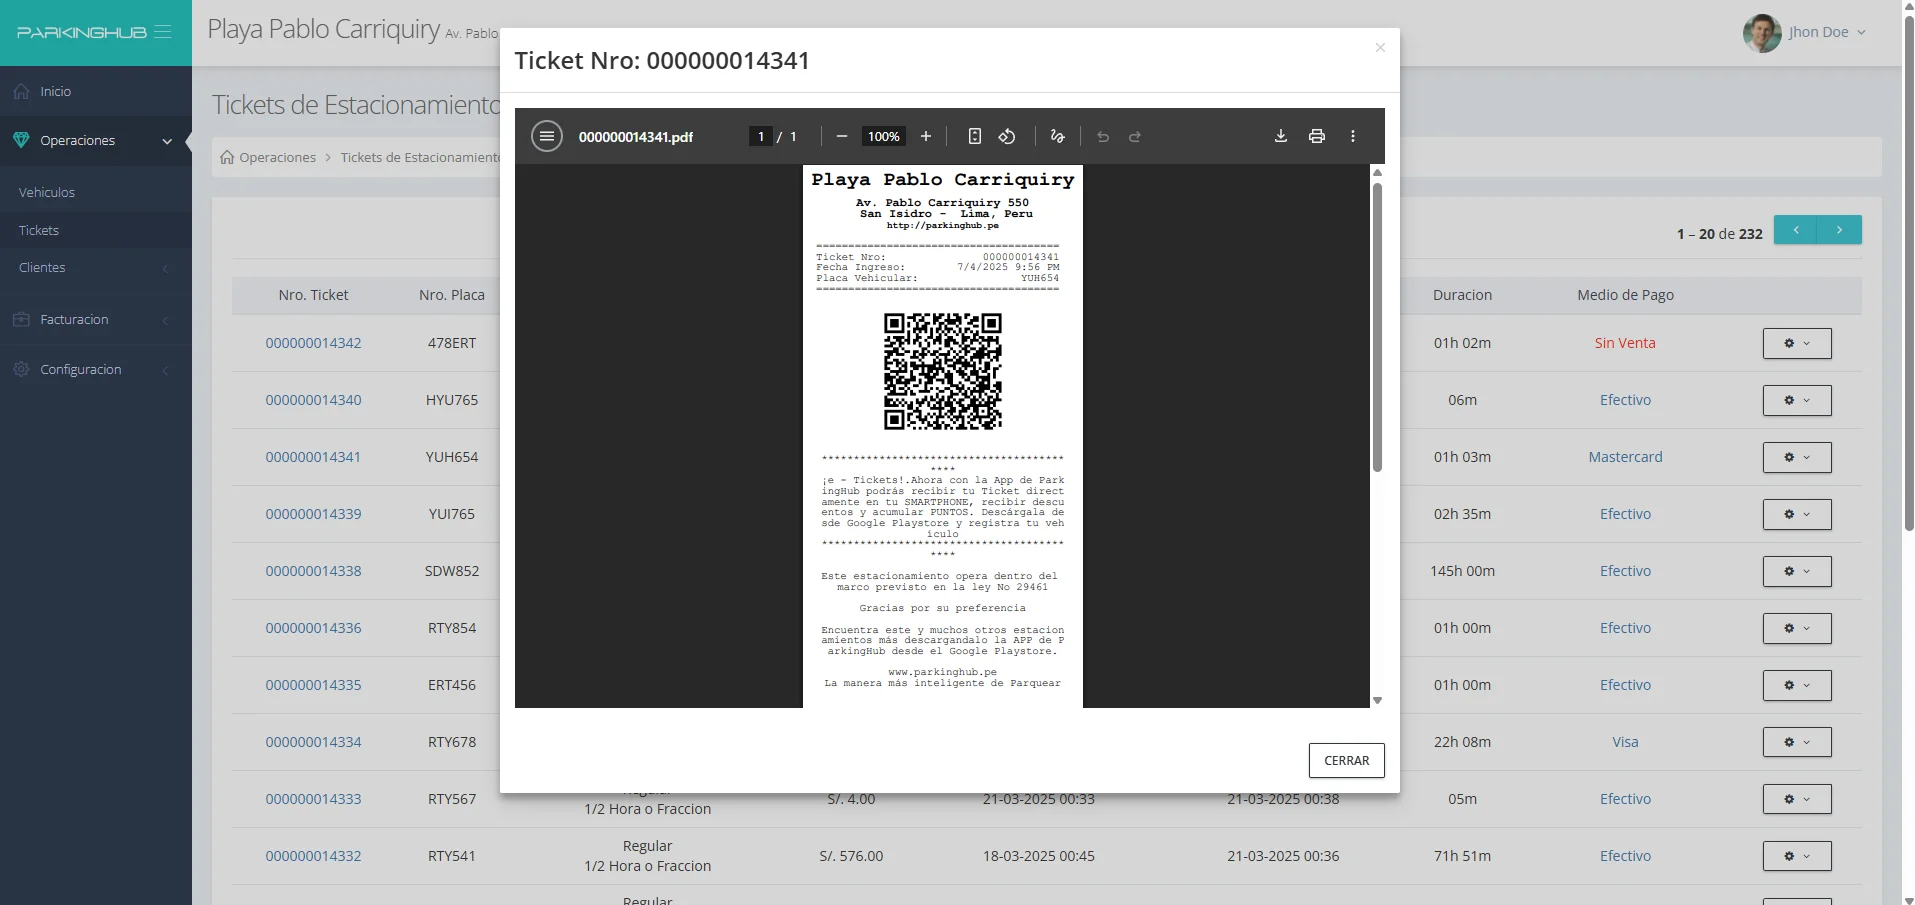Open the Jhon Doe user menu

tap(1817, 31)
